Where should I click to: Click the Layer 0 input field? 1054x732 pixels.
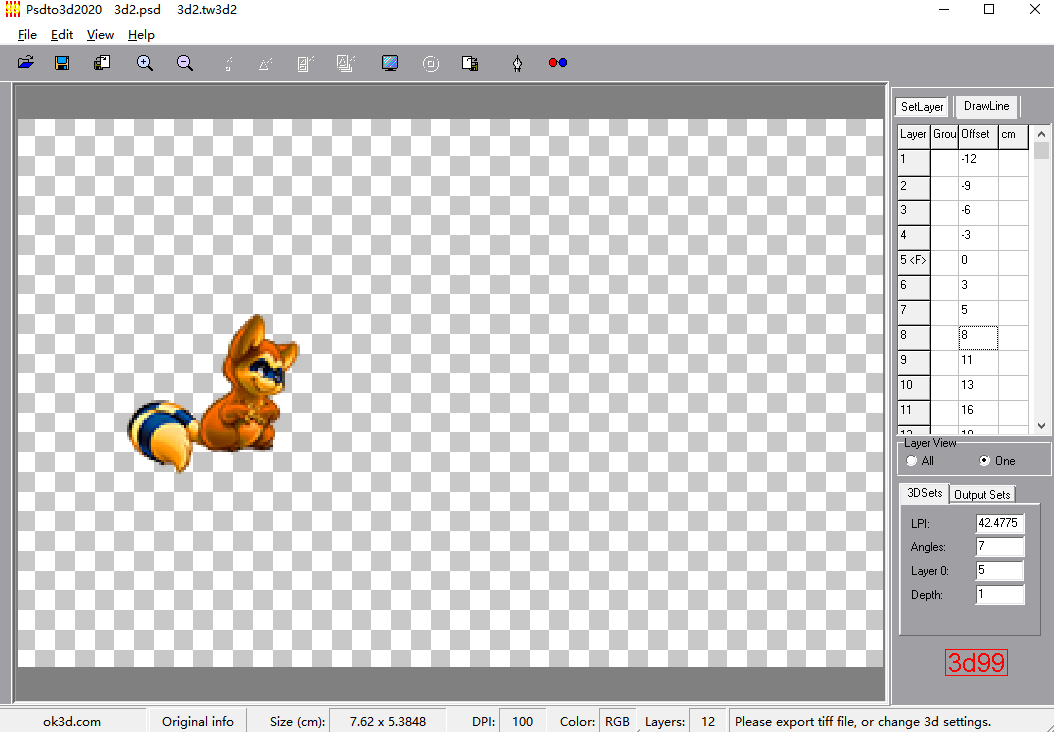[x=1000, y=571]
